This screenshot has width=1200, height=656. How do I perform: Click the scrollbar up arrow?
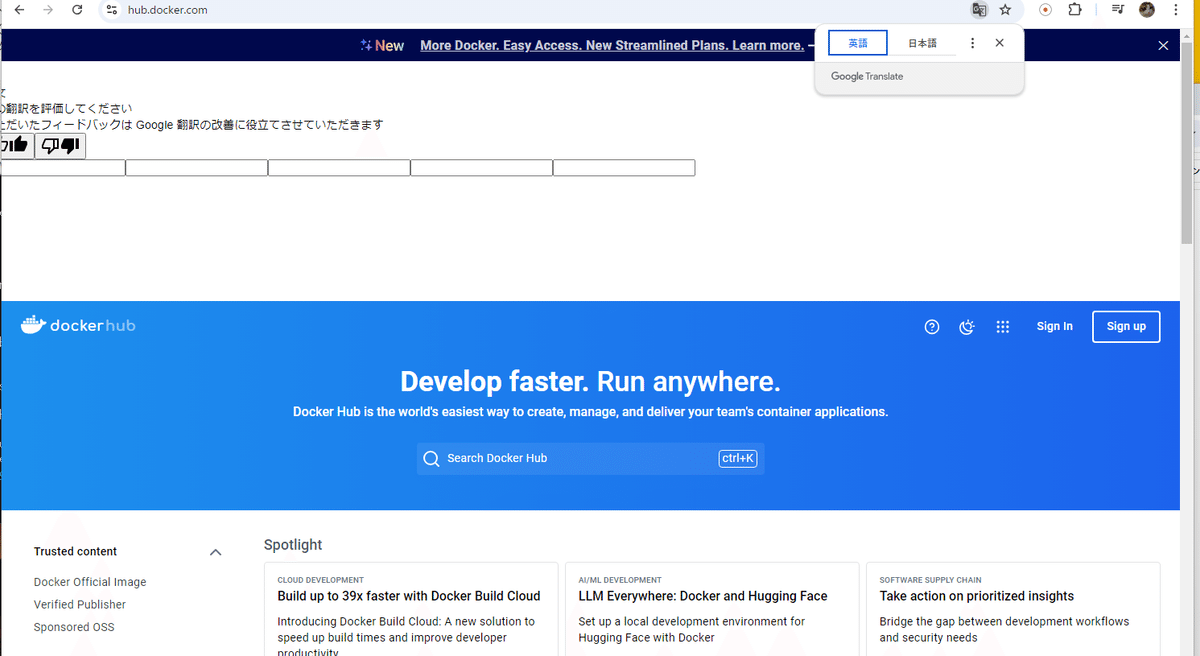click(1188, 35)
